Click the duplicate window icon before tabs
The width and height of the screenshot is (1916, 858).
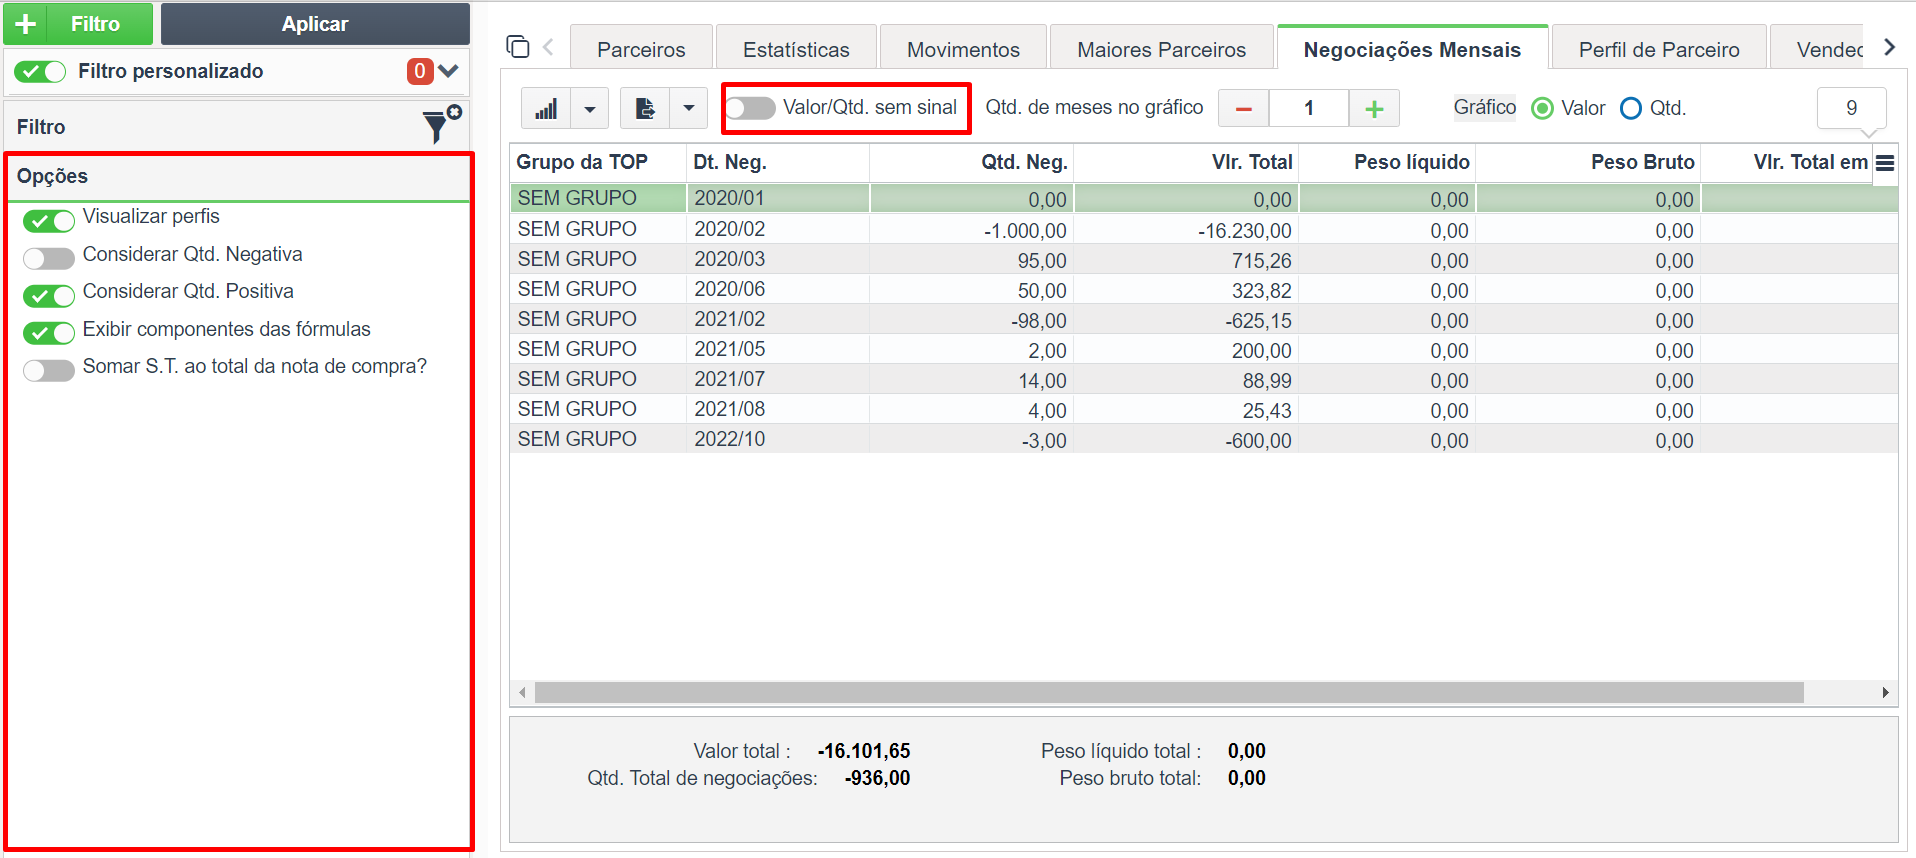517,46
